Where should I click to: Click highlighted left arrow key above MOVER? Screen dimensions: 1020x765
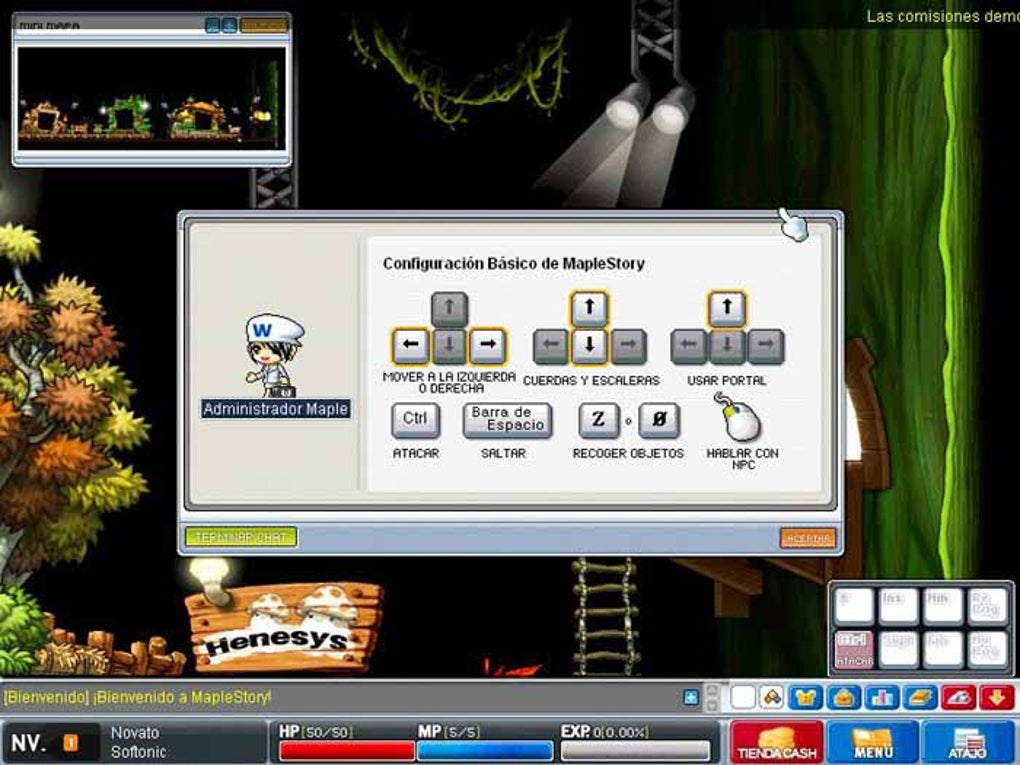pos(410,345)
